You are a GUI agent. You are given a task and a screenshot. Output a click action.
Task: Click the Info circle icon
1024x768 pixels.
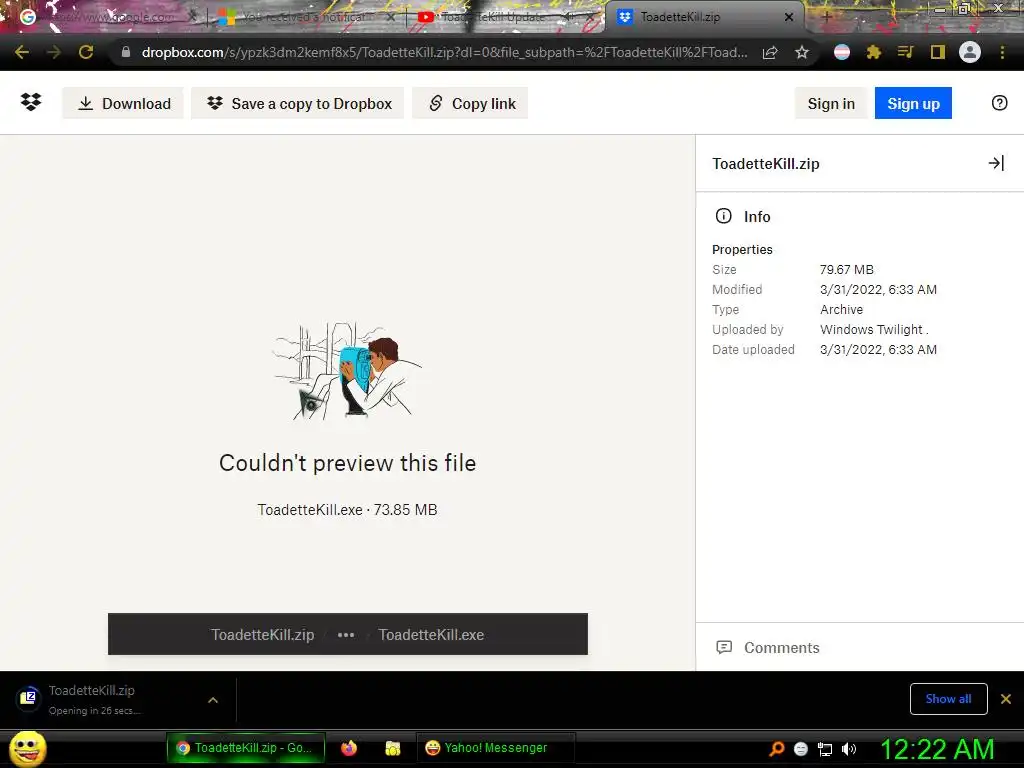(724, 216)
